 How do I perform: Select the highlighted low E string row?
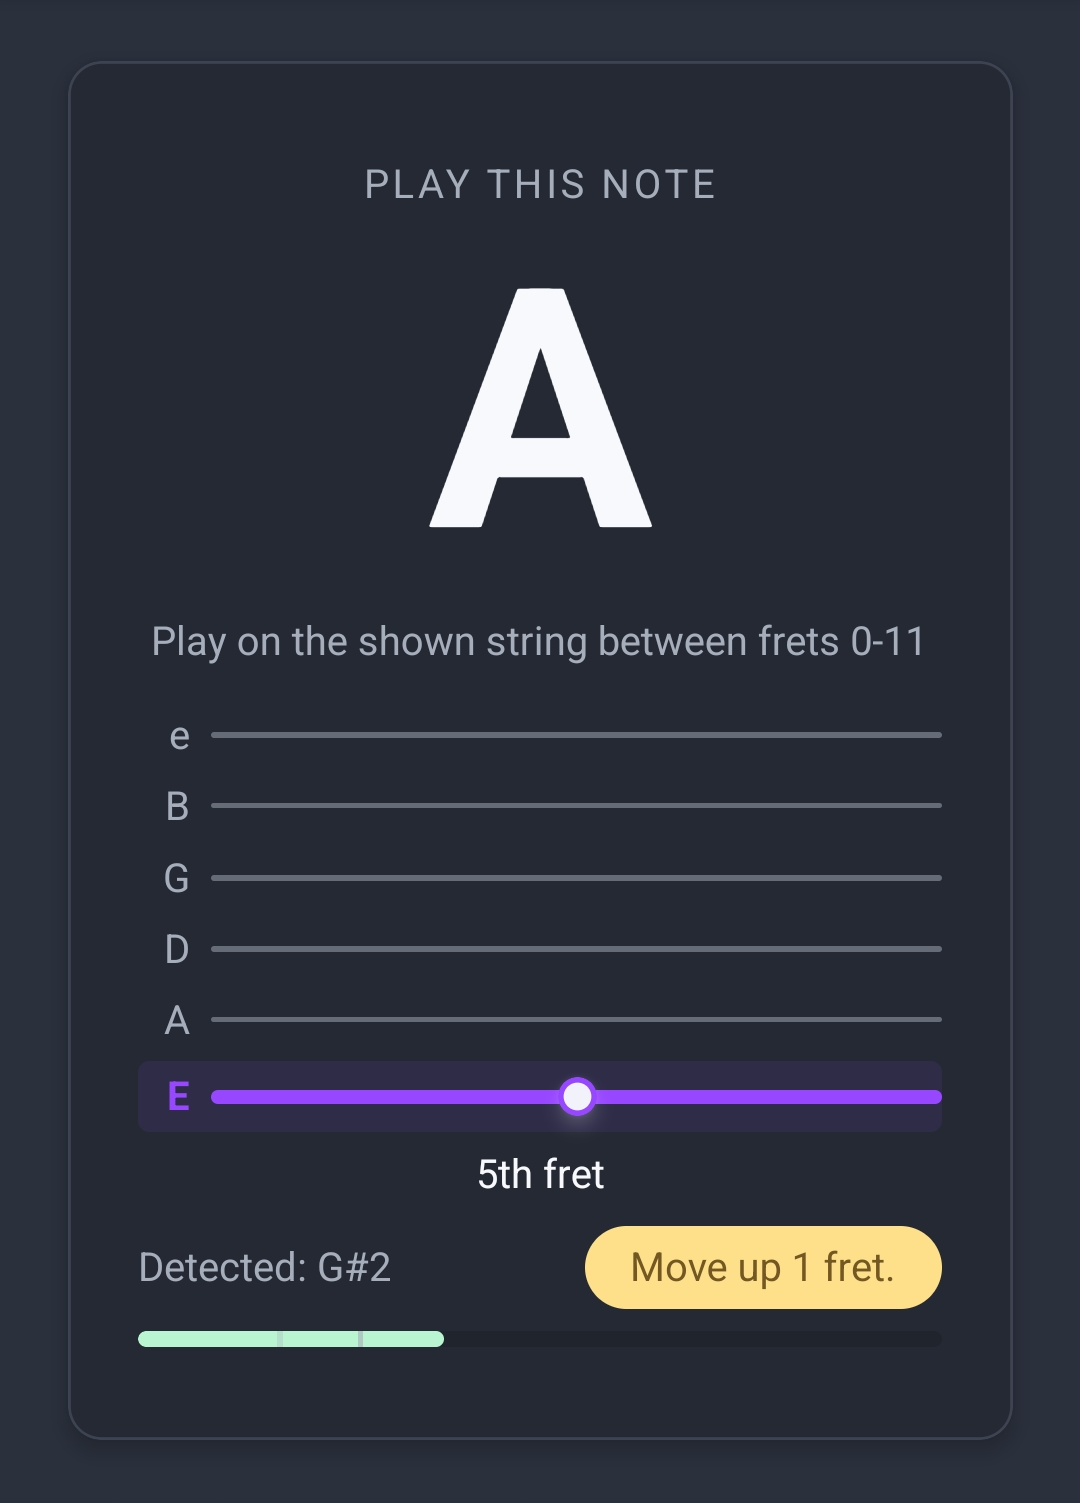[540, 1096]
